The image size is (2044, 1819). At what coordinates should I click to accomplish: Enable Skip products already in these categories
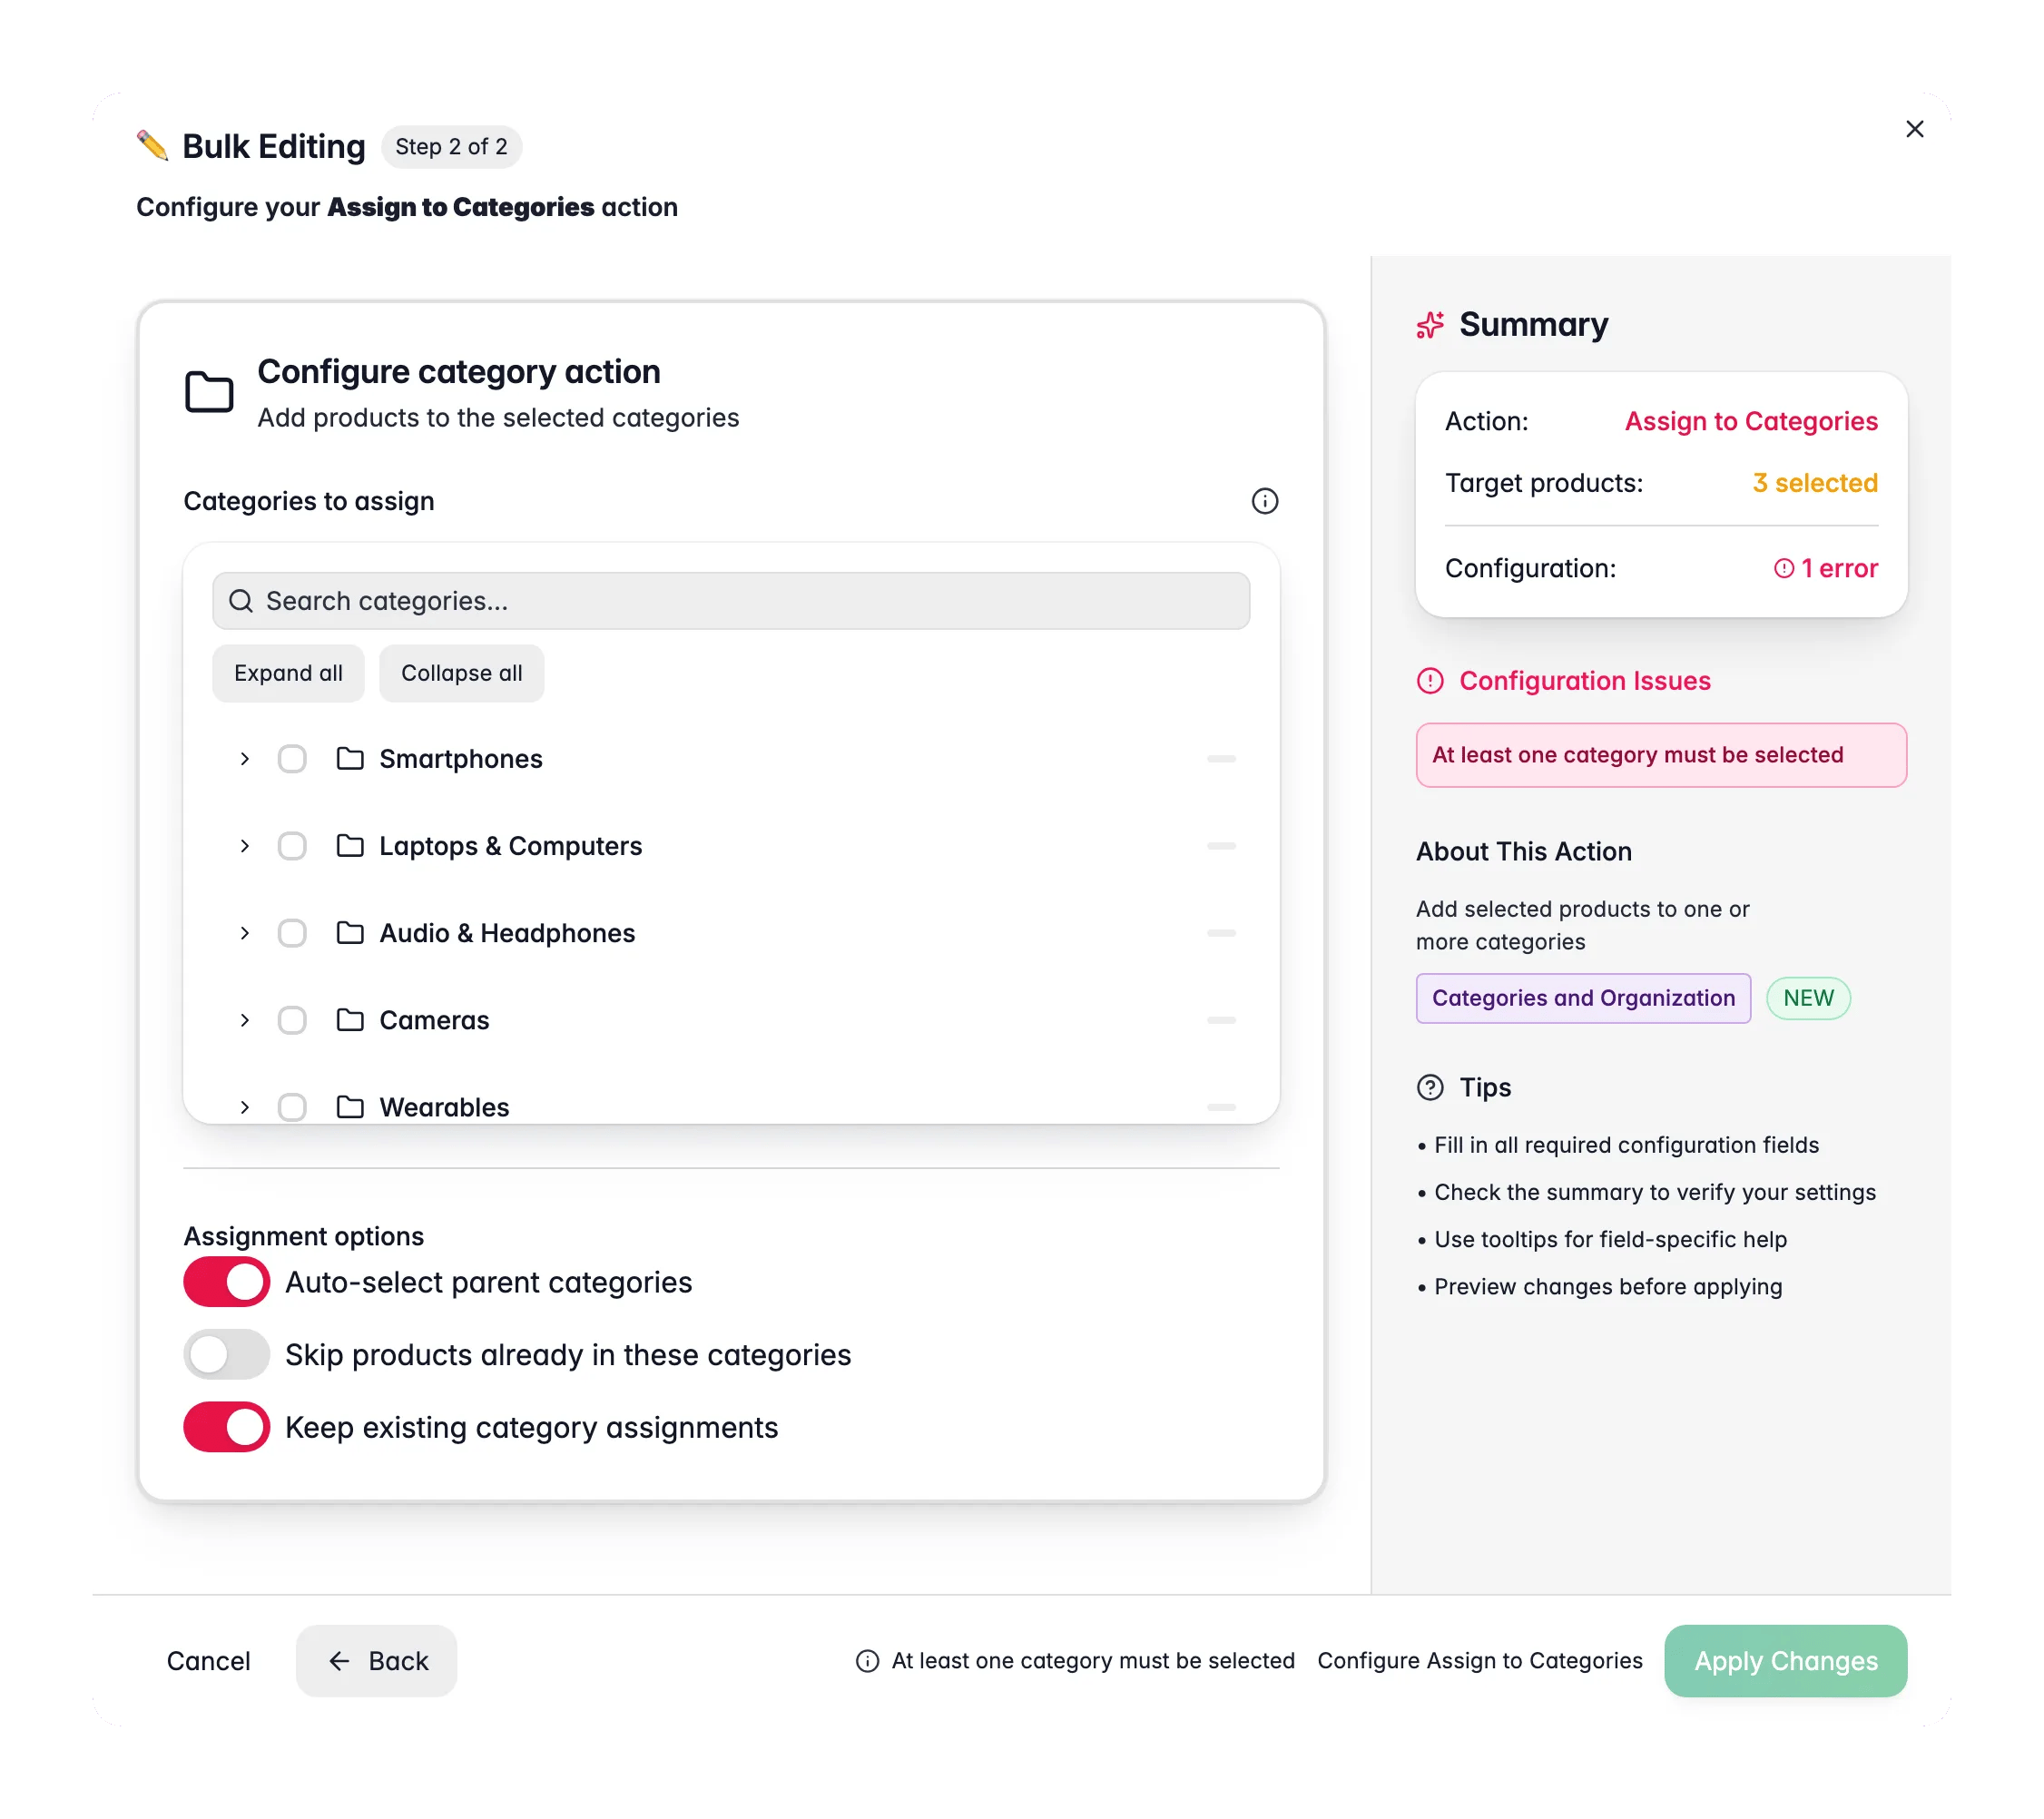pyautogui.click(x=226, y=1355)
